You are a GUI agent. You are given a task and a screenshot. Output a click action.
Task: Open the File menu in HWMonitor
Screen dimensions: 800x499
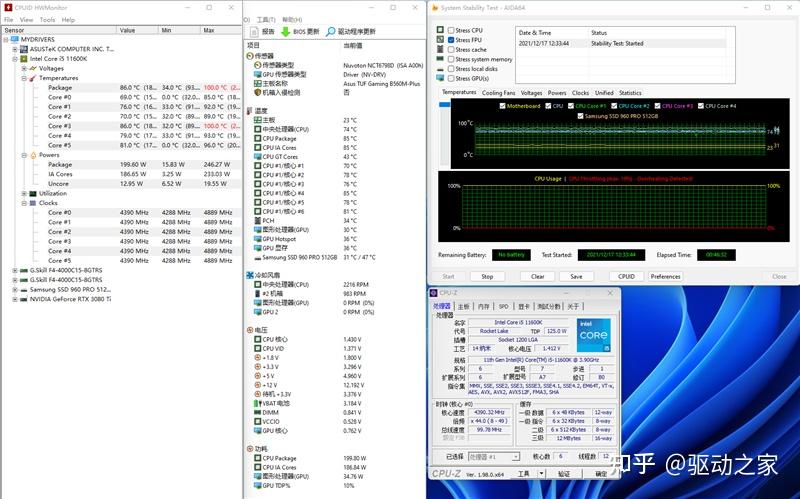tap(8, 19)
